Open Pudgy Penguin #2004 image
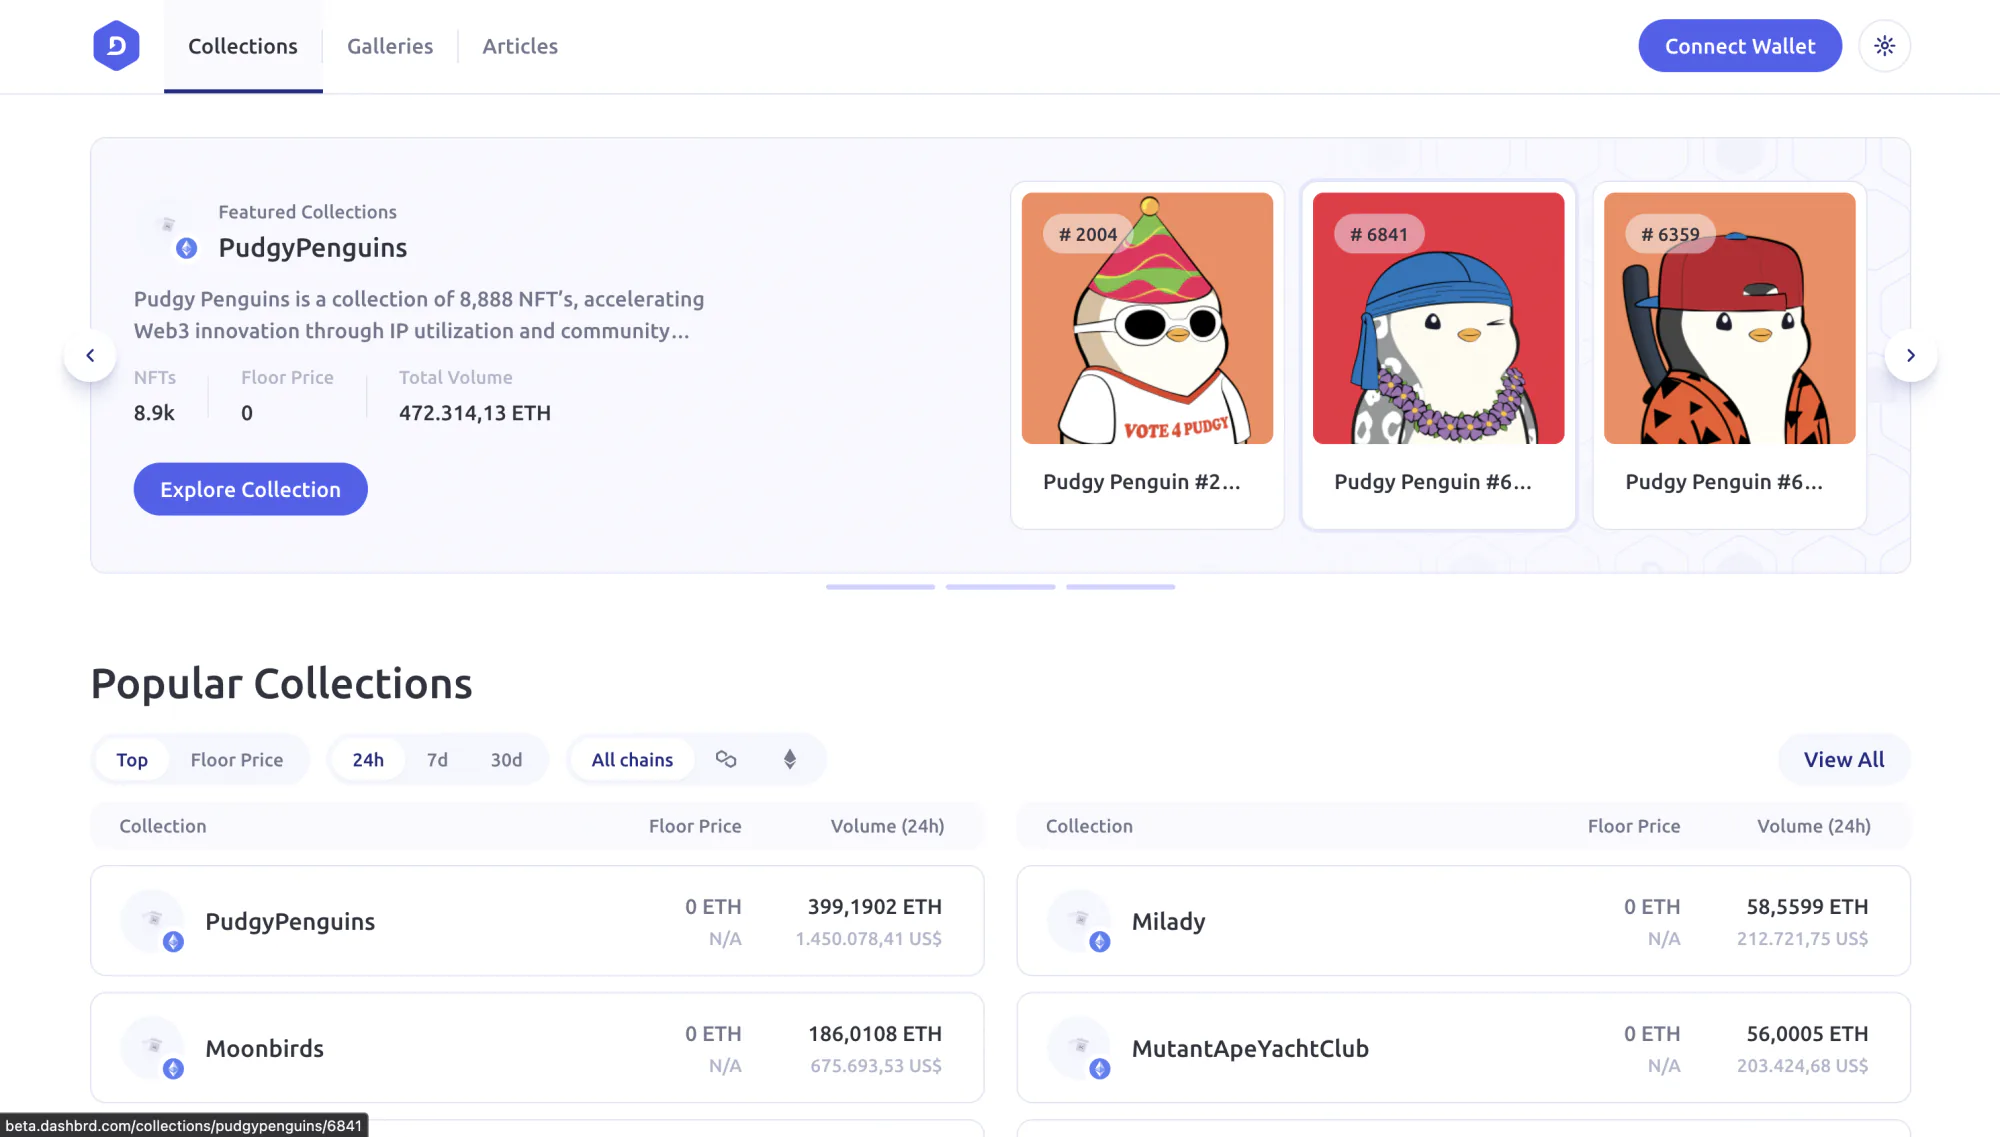 pyautogui.click(x=1147, y=318)
